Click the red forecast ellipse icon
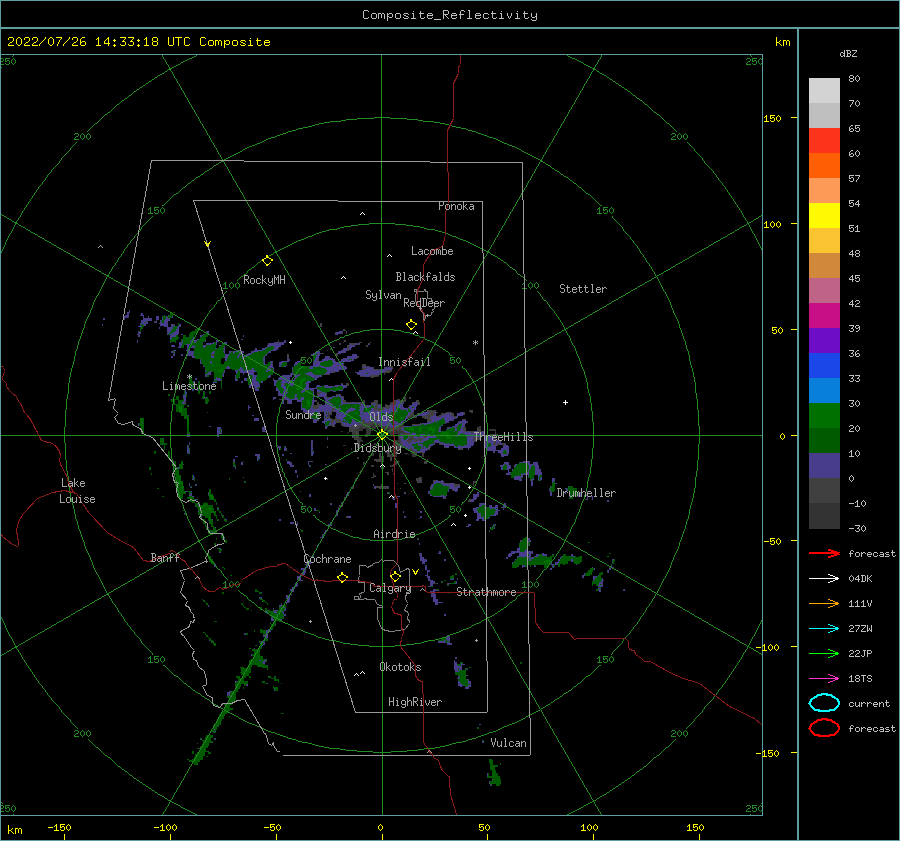Screen dimensions: 900x841 (x=824, y=728)
